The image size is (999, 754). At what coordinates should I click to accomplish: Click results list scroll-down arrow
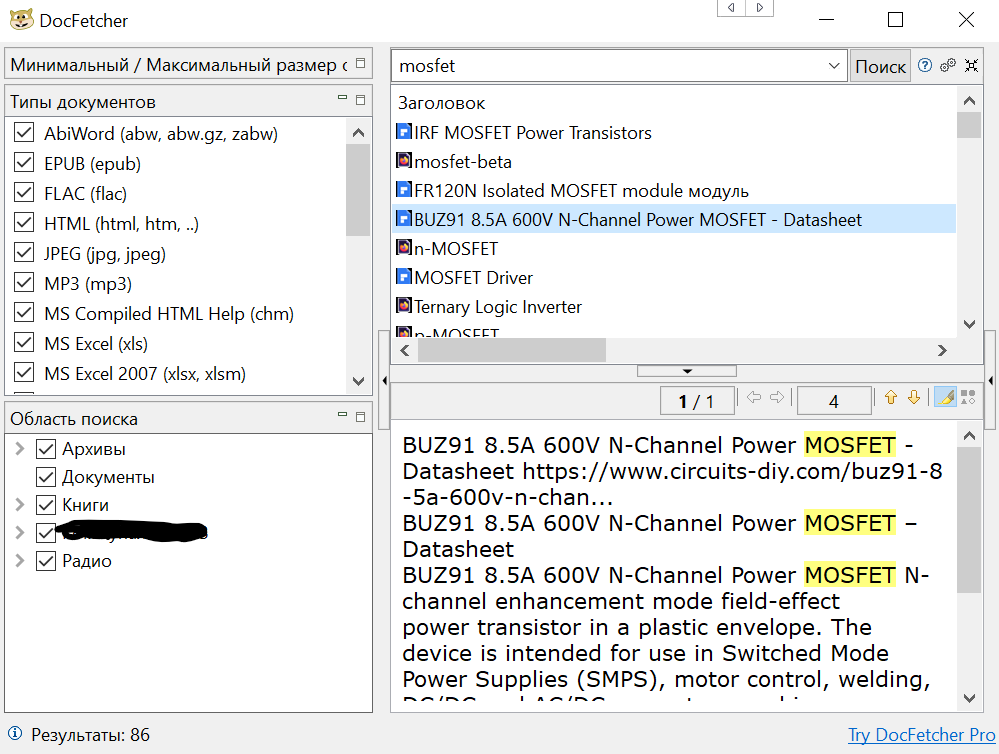pos(969,324)
